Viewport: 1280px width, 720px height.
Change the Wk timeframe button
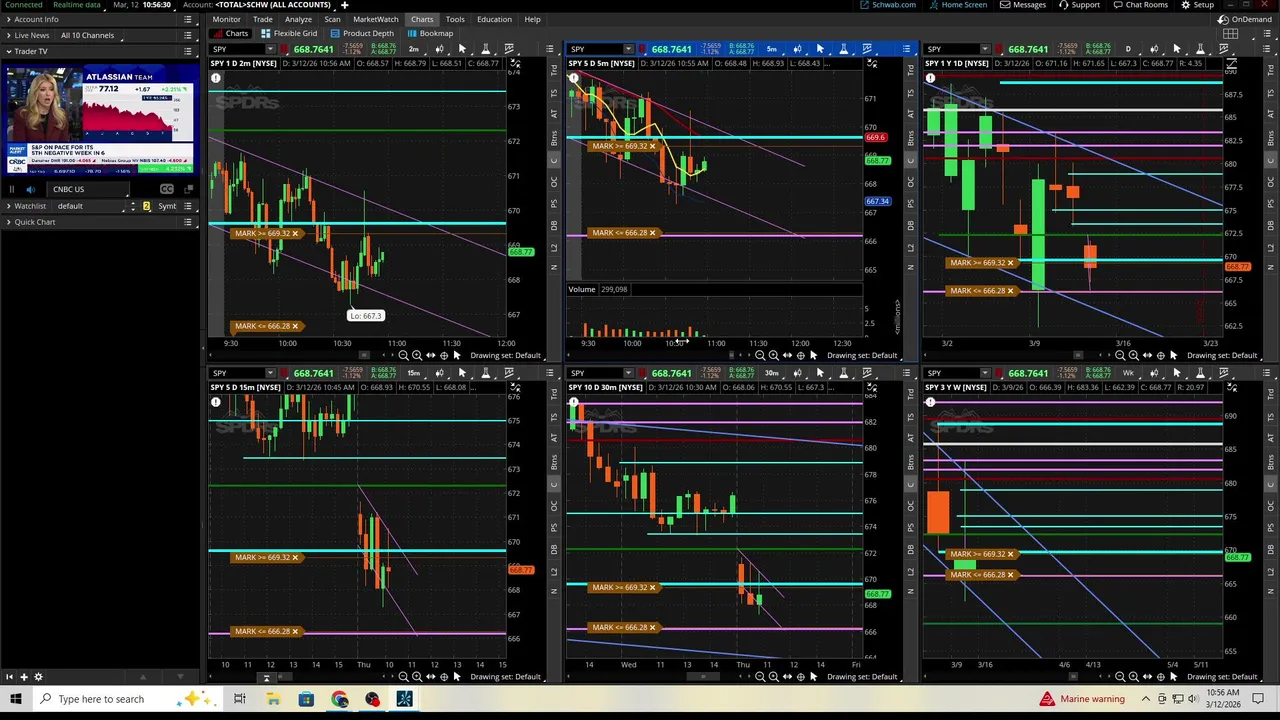(x=1128, y=373)
